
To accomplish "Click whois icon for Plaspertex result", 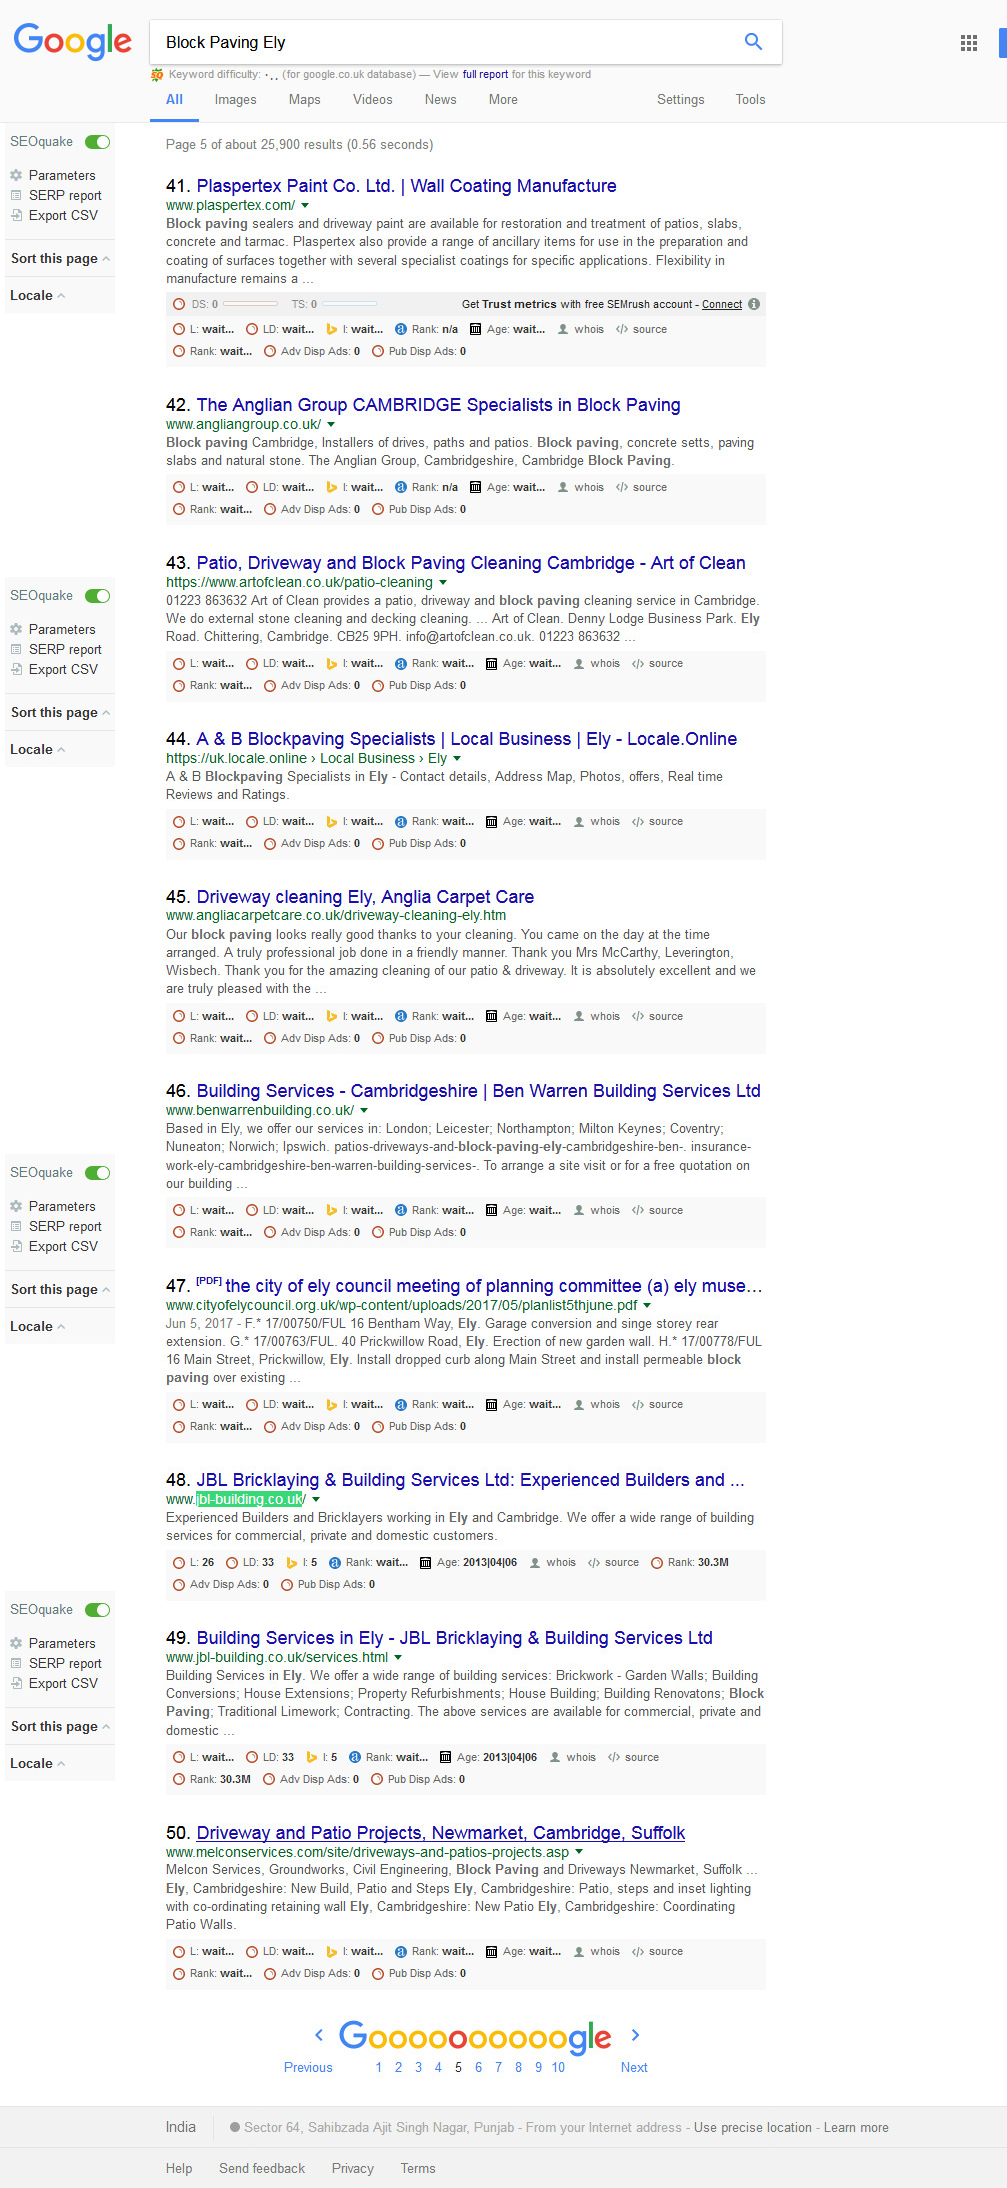I will (563, 329).
